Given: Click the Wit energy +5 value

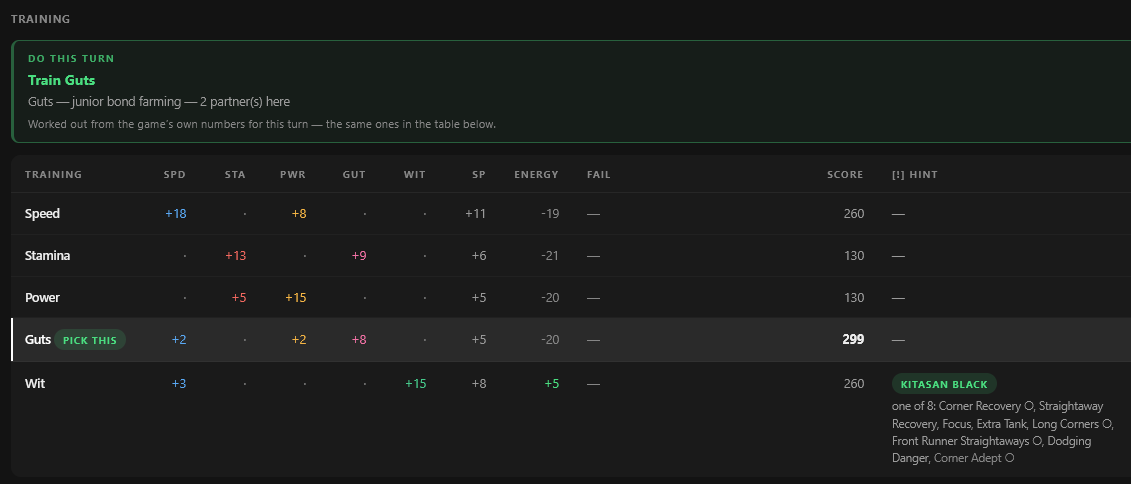Looking at the screenshot, I should point(551,384).
